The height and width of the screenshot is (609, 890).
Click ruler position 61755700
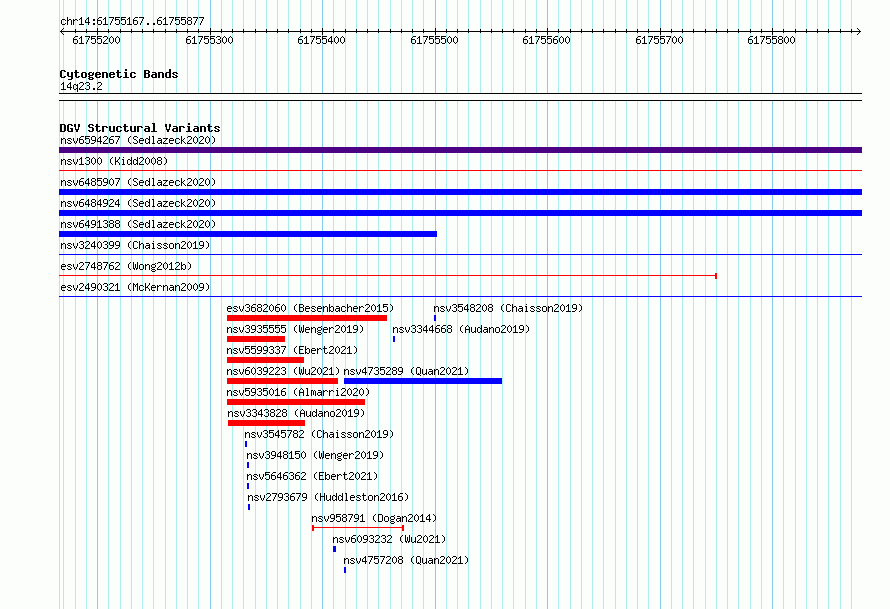[660, 40]
